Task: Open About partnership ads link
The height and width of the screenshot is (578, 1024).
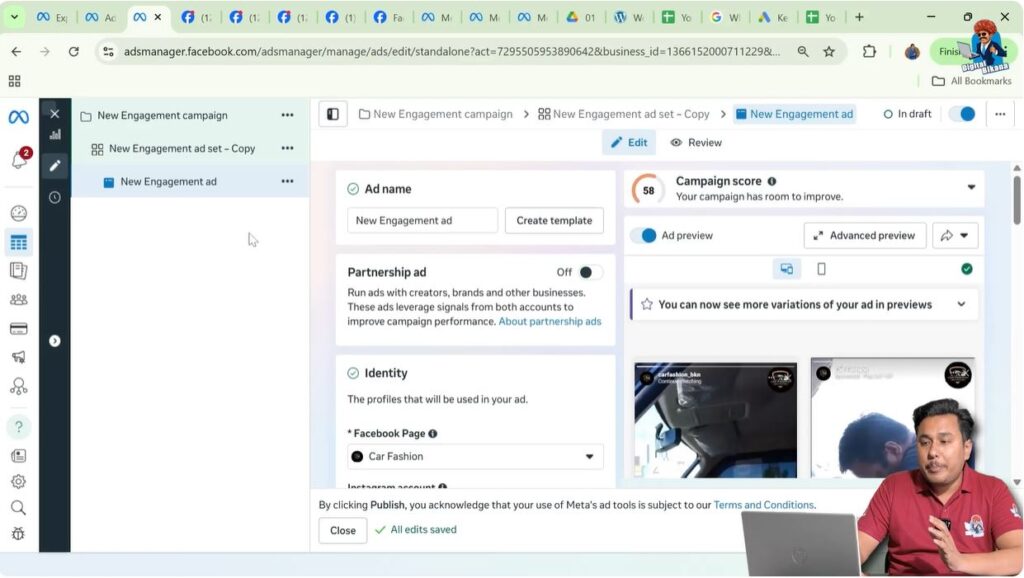Action: [x=550, y=321]
